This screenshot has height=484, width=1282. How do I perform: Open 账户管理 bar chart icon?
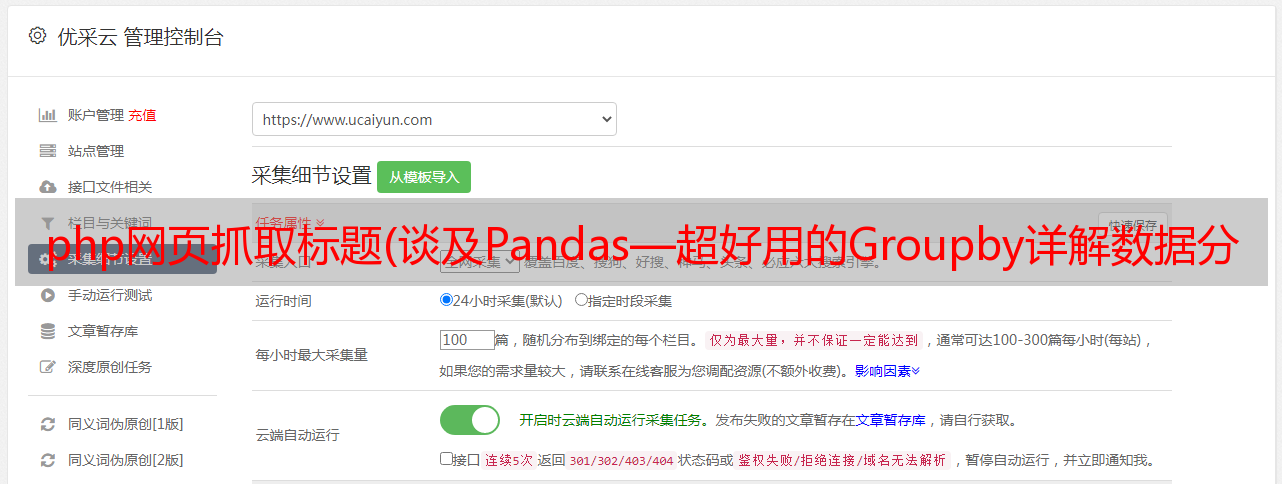click(x=47, y=115)
